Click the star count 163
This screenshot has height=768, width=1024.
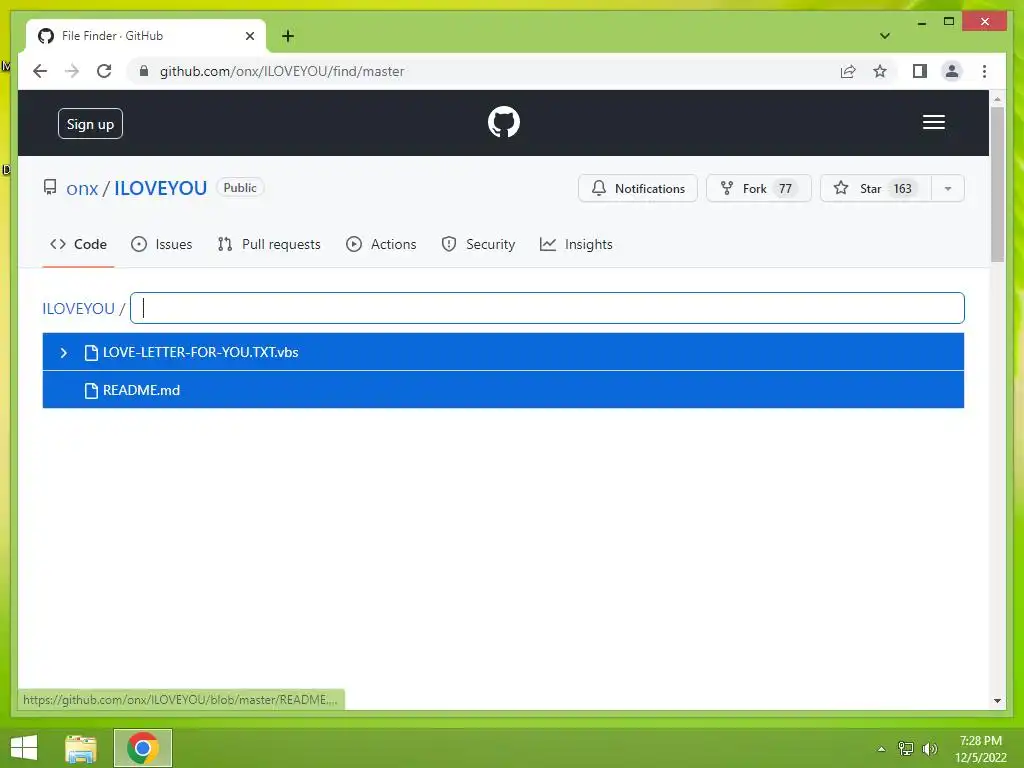click(902, 189)
